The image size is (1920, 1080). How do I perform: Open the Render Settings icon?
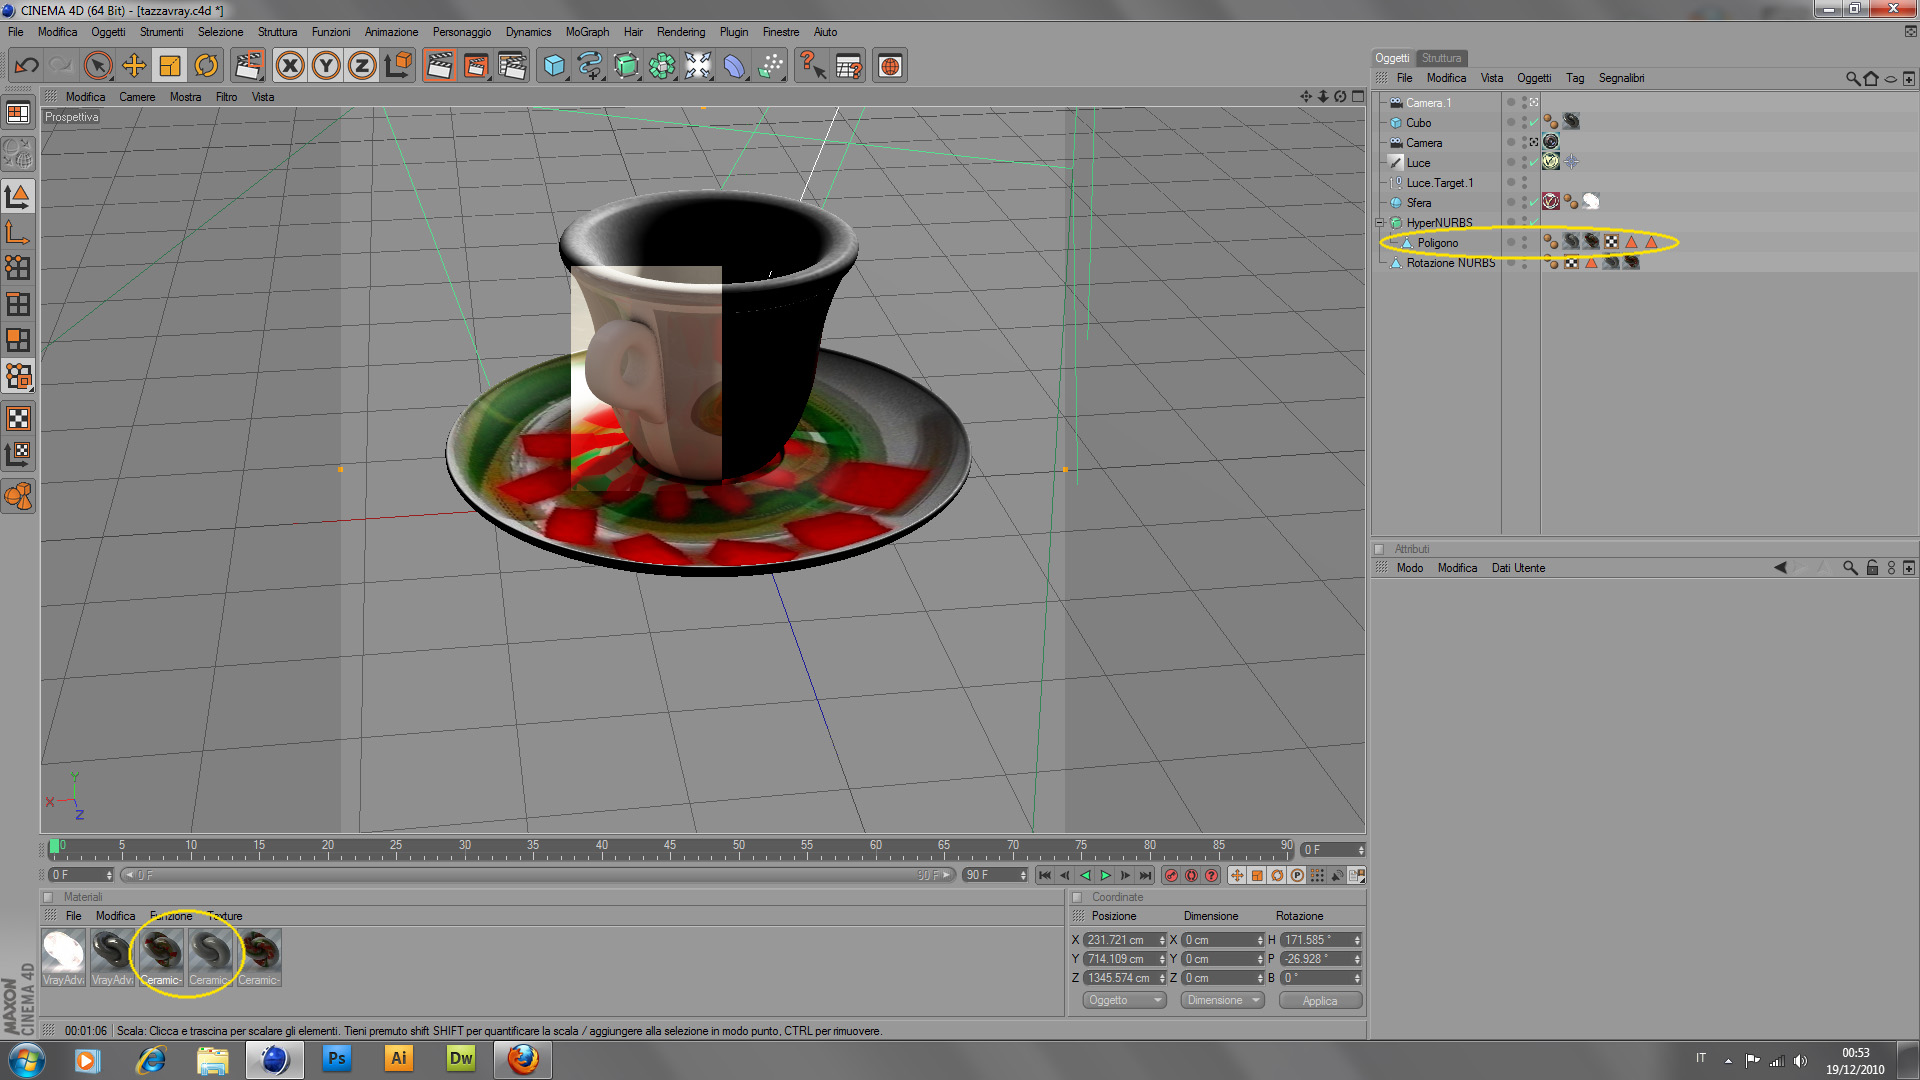tap(512, 66)
